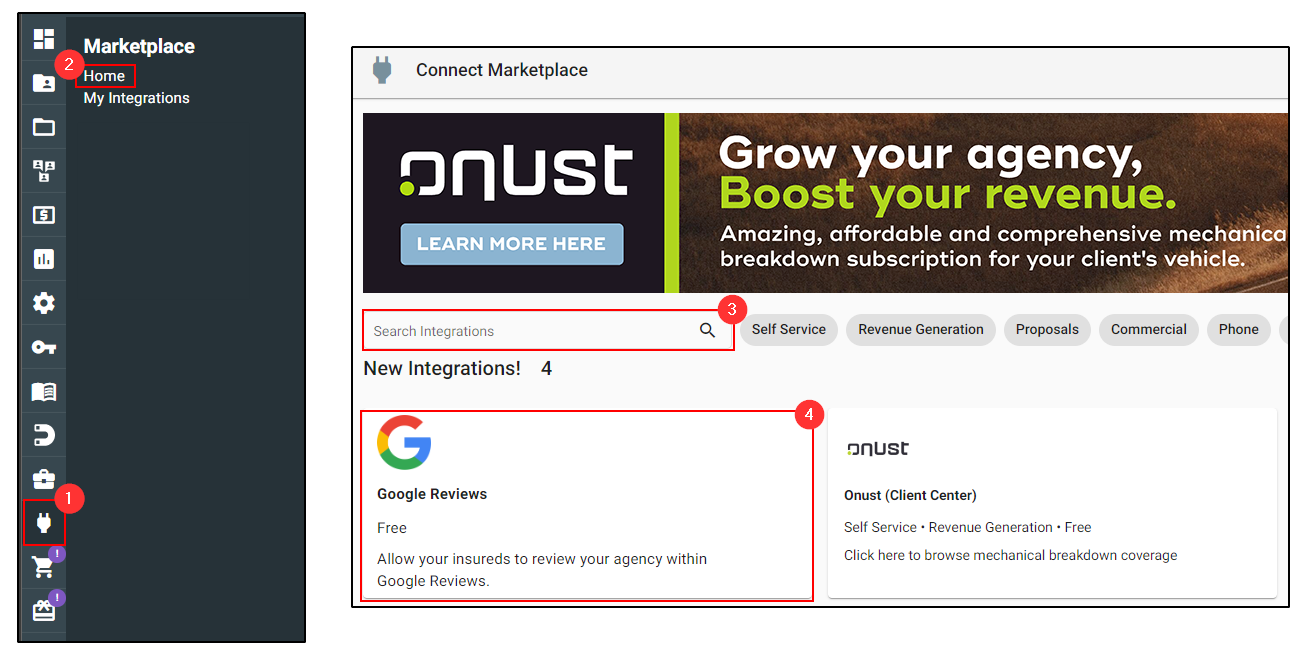This screenshot has width=1303, height=651.
Task: Click the New Integrations! heading
Action: (x=442, y=369)
